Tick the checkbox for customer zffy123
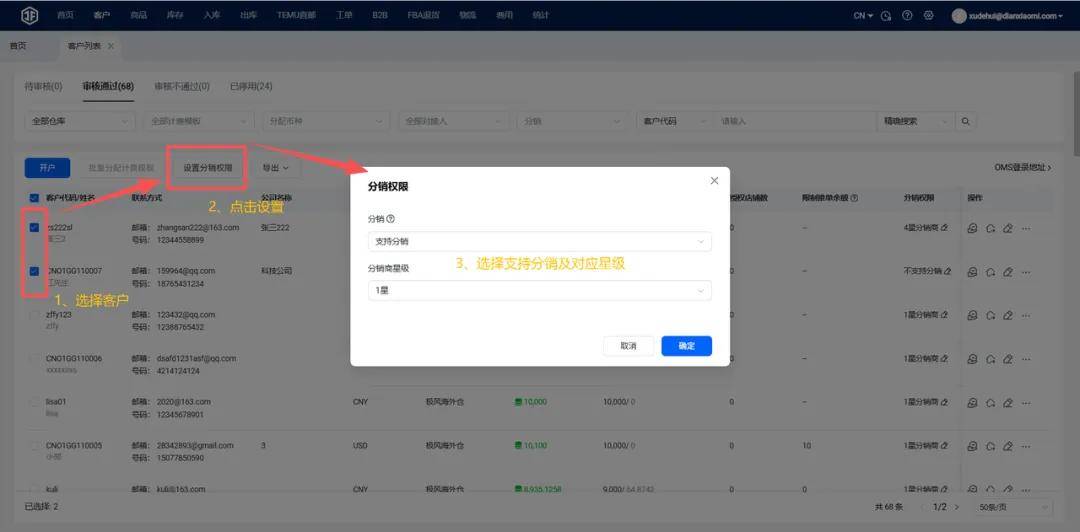Screen dimensions: 1080x532 click(35, 315)
